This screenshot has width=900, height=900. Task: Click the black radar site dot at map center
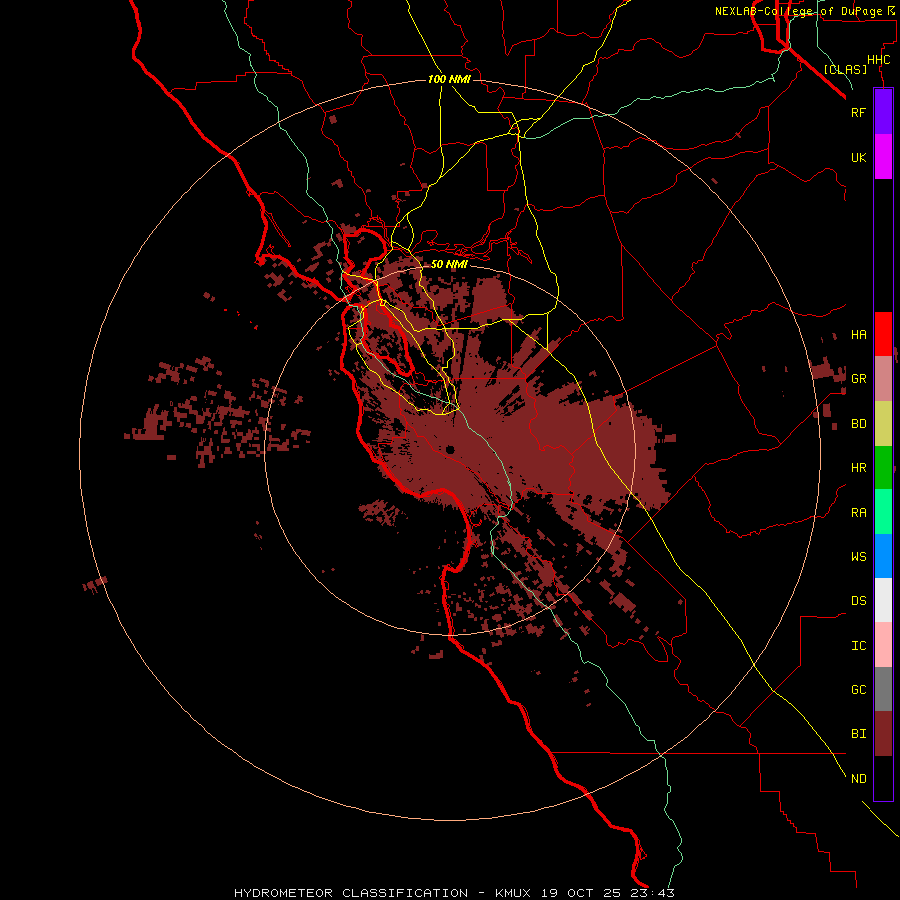(x=450, y=449)
